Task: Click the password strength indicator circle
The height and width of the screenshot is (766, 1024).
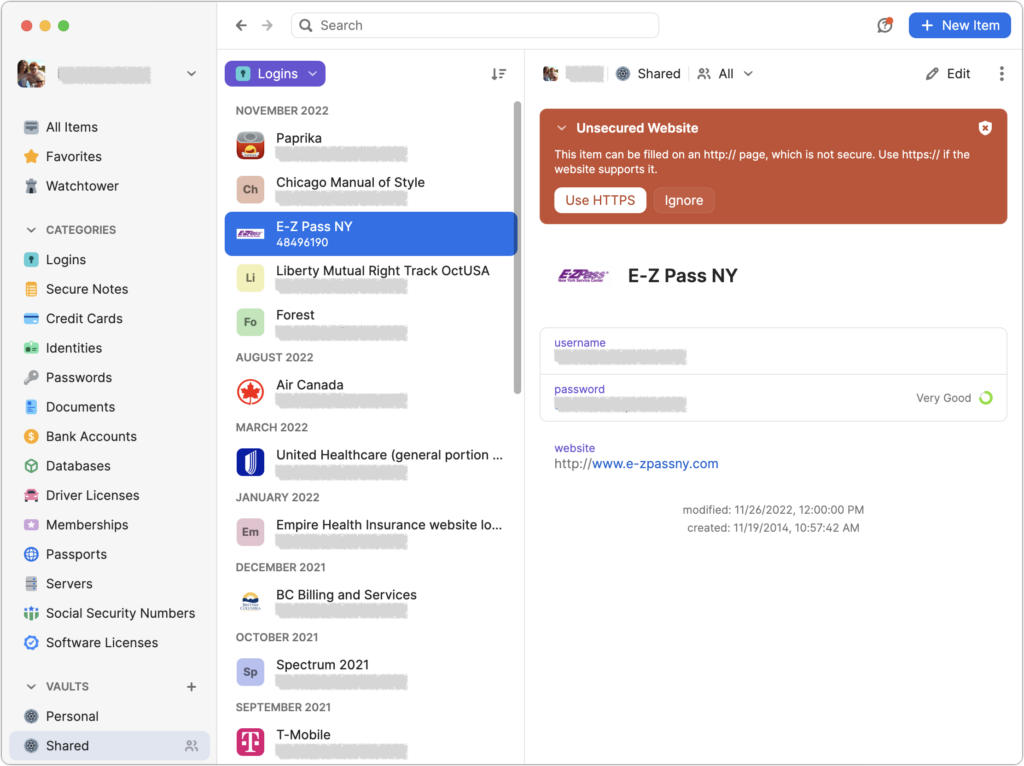Action: point(986,398)
